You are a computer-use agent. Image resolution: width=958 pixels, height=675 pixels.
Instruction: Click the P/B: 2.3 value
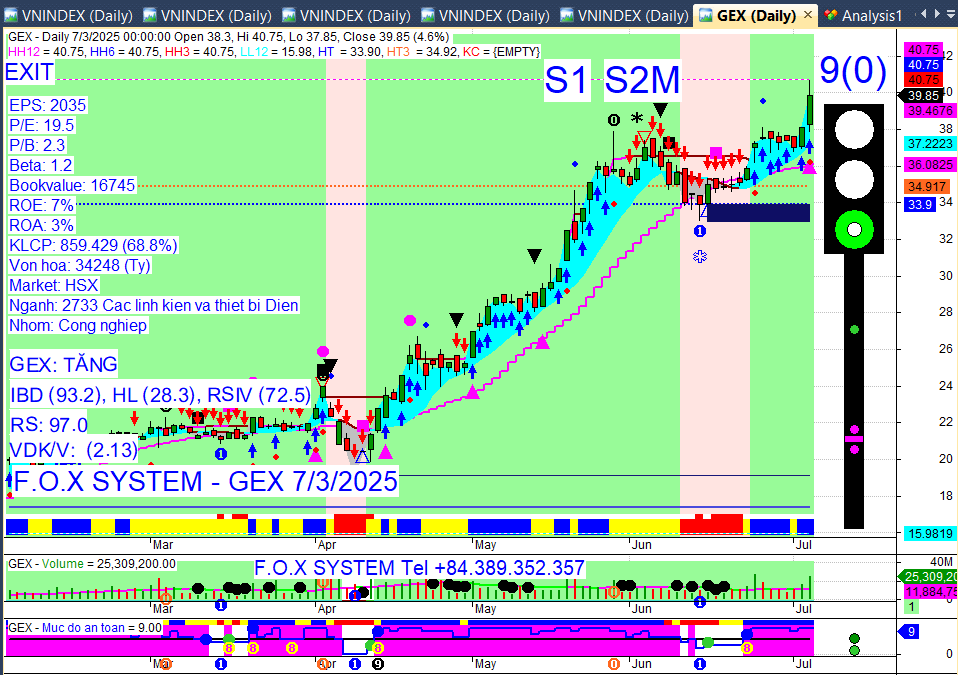click(x=37, y=145)
